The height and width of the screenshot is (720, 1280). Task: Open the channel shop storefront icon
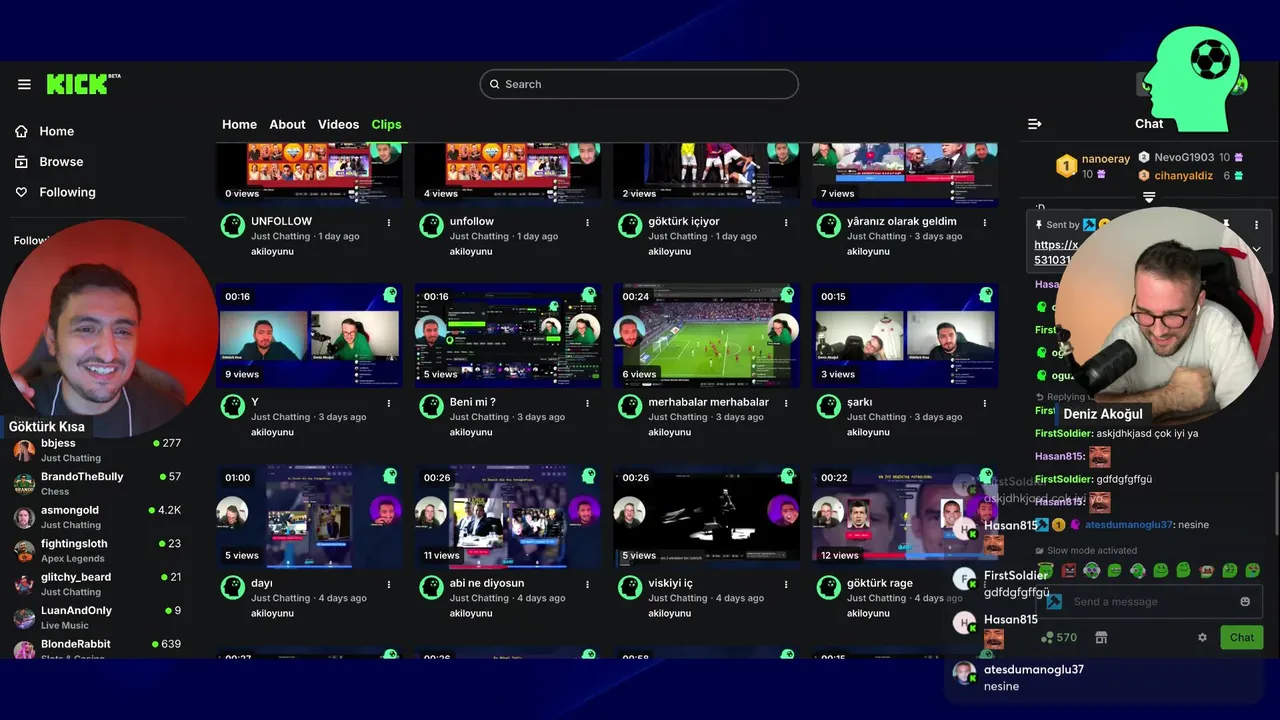click(1101, 637)
